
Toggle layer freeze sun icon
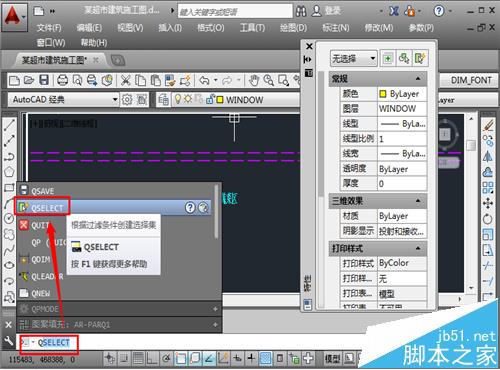click(x=188, y=99)
